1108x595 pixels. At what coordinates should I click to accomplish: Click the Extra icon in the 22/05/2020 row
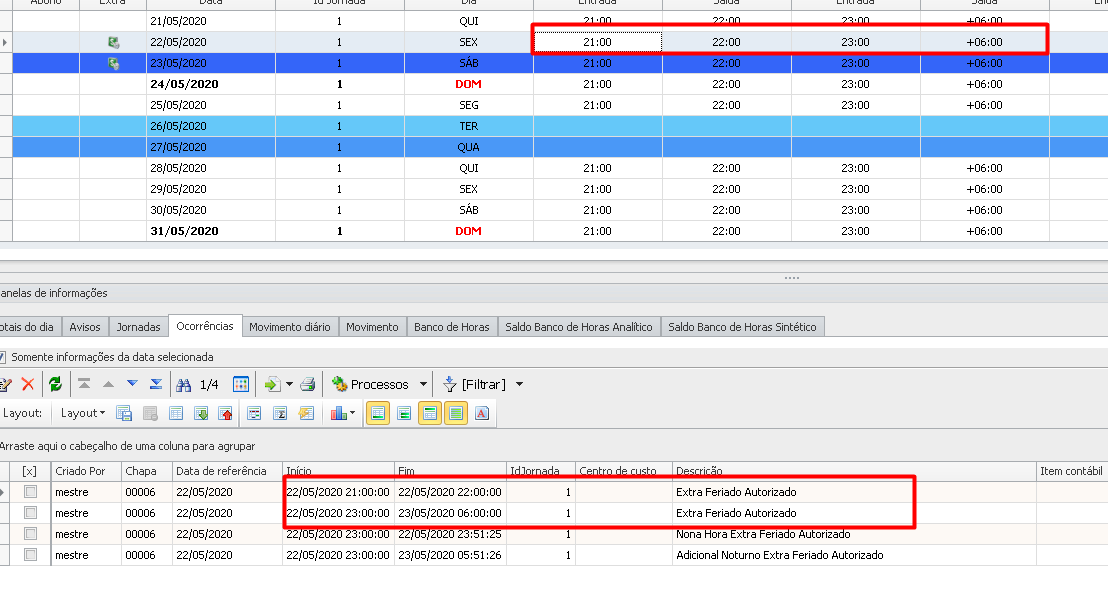click(113, 42)
